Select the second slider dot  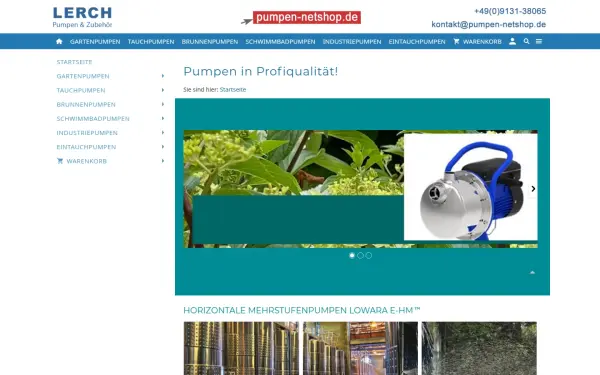360,256
